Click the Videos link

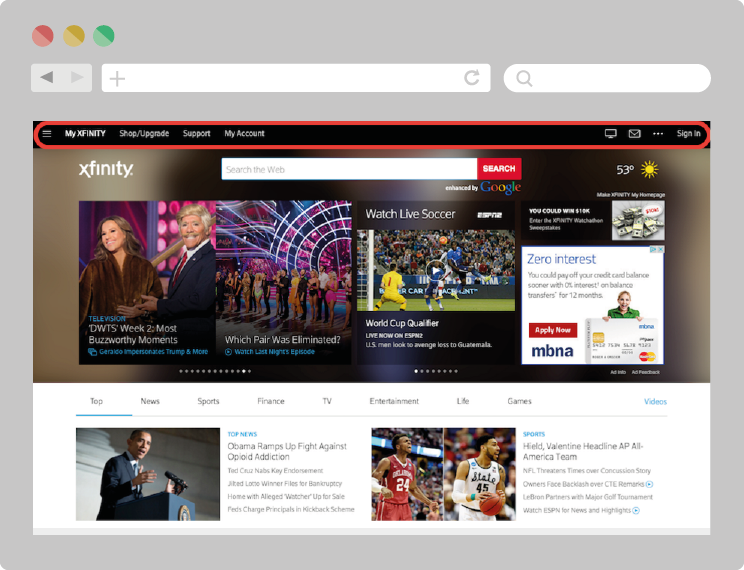[x=655, y=402]
